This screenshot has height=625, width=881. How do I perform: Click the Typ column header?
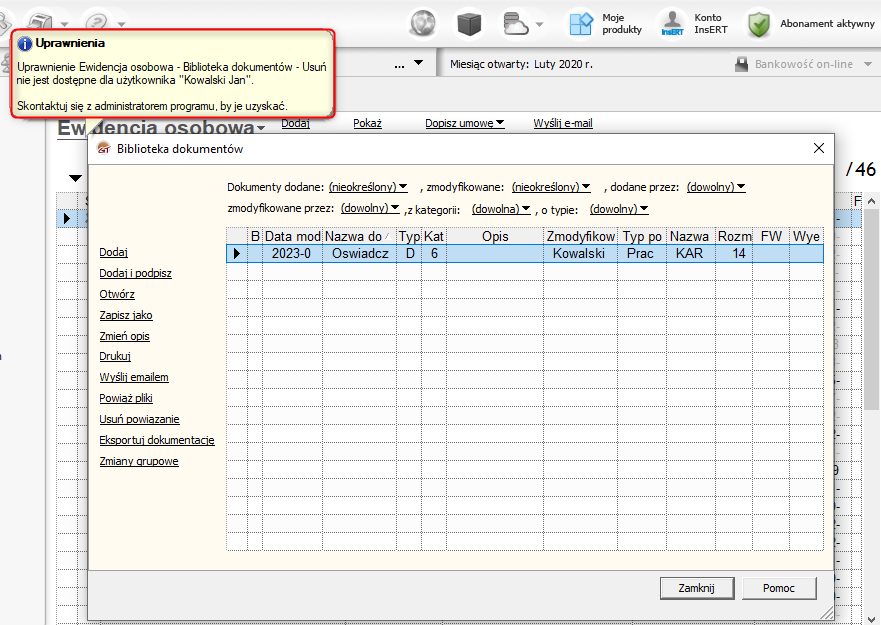pyautogui.click(x=410, y=236)
